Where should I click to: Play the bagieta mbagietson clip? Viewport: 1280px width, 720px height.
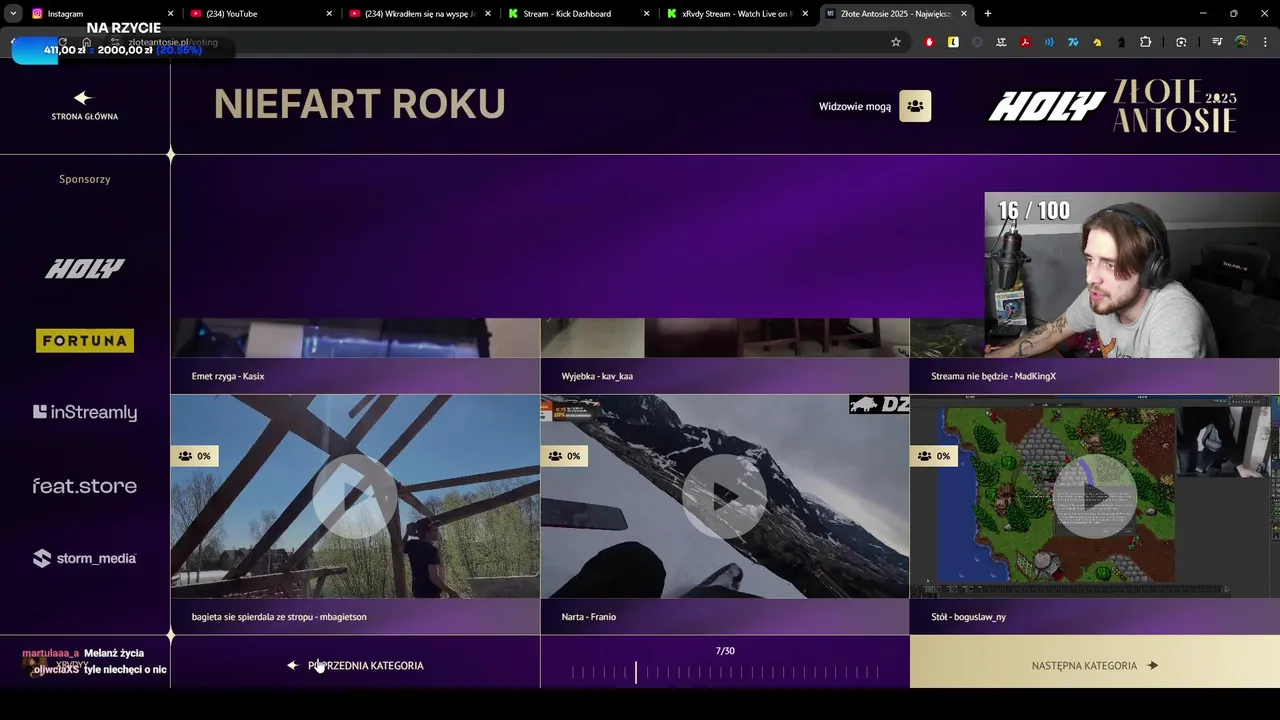[355, 496]
